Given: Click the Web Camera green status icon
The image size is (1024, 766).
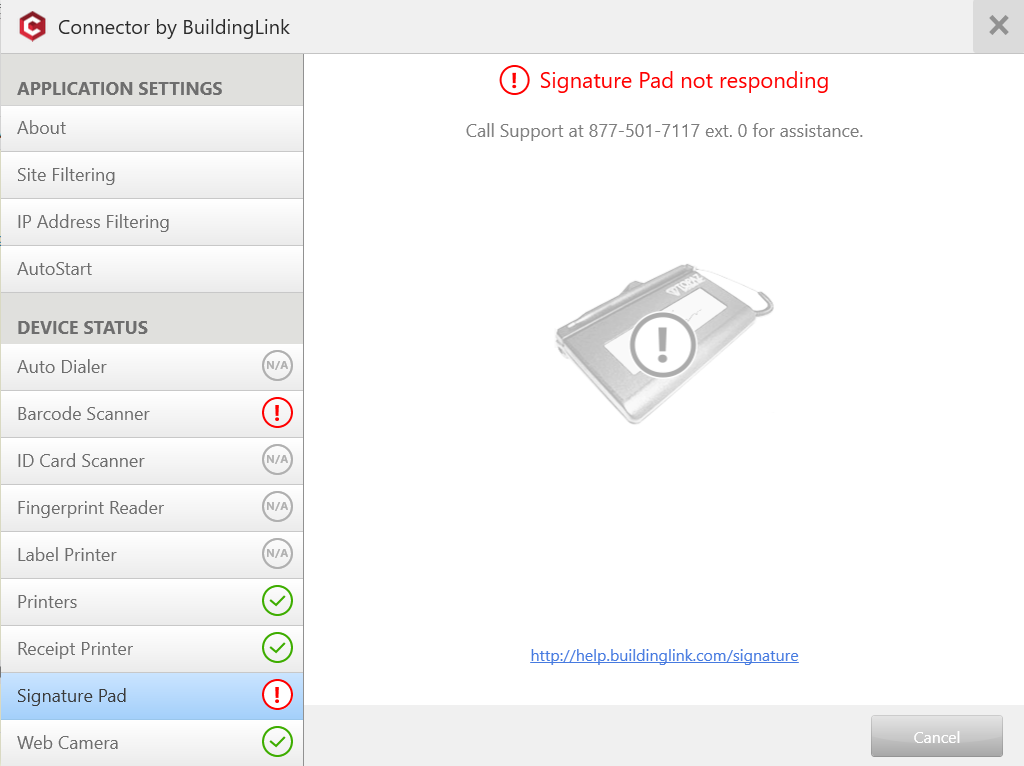Looking at the screenshot, I should [x=278, y=742].
